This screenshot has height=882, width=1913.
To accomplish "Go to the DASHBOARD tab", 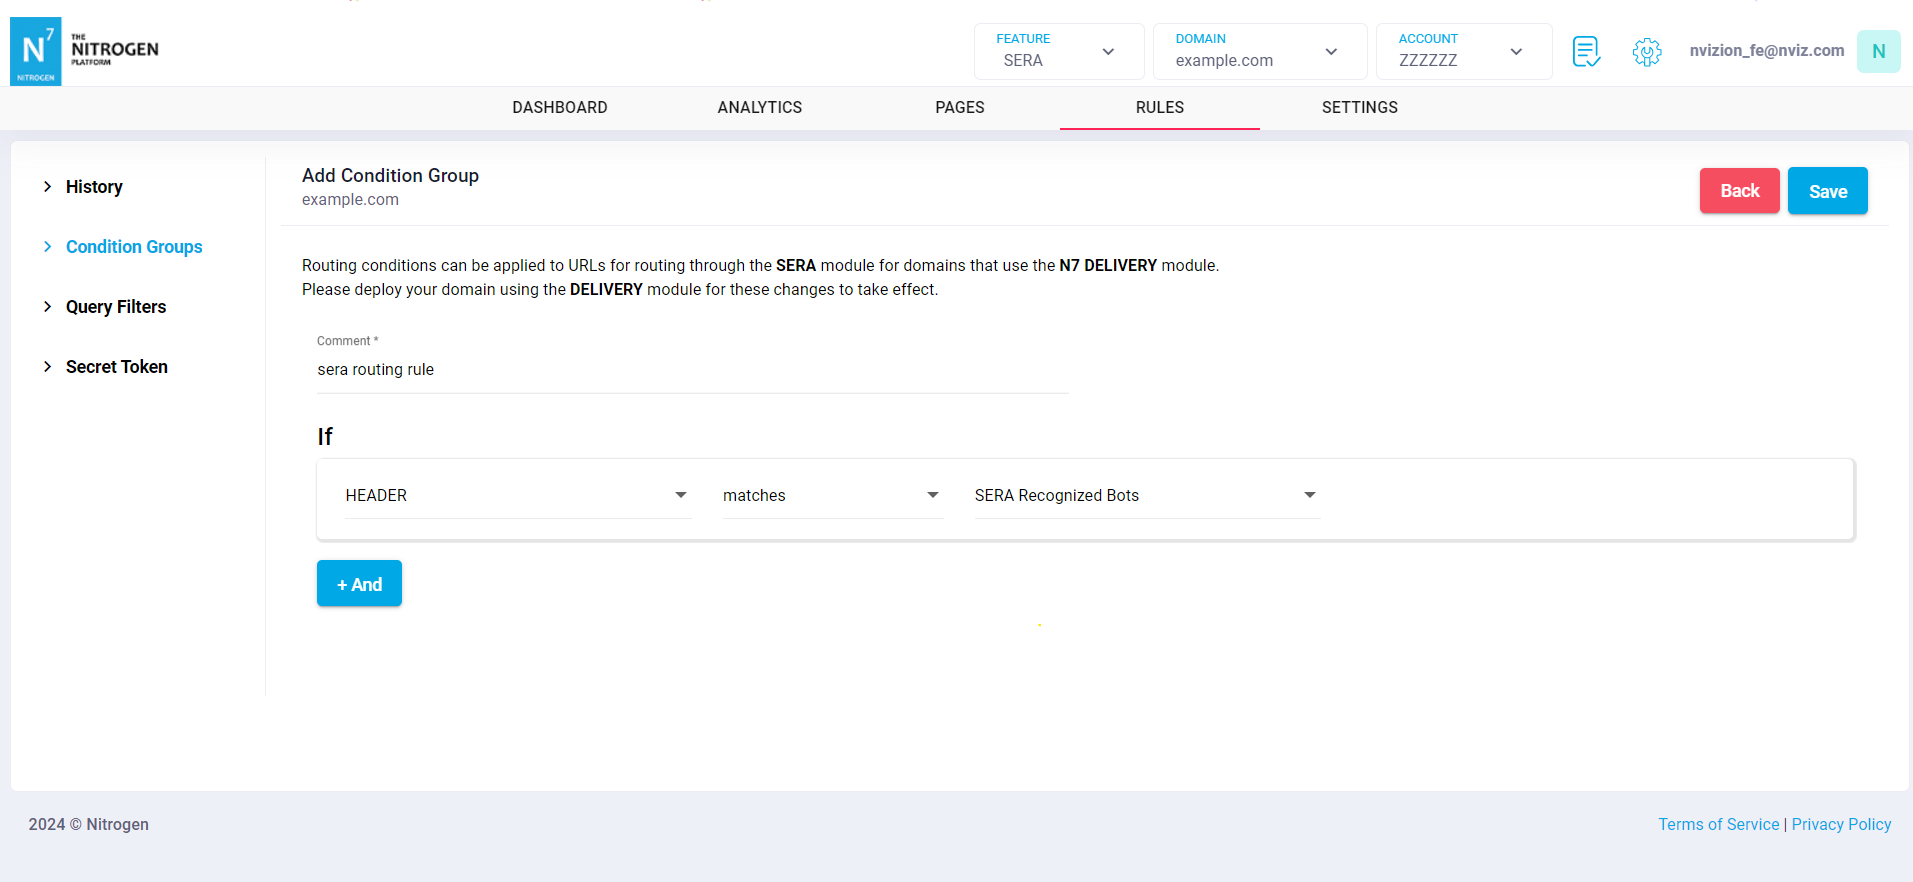I will click(x=559, y=108).
